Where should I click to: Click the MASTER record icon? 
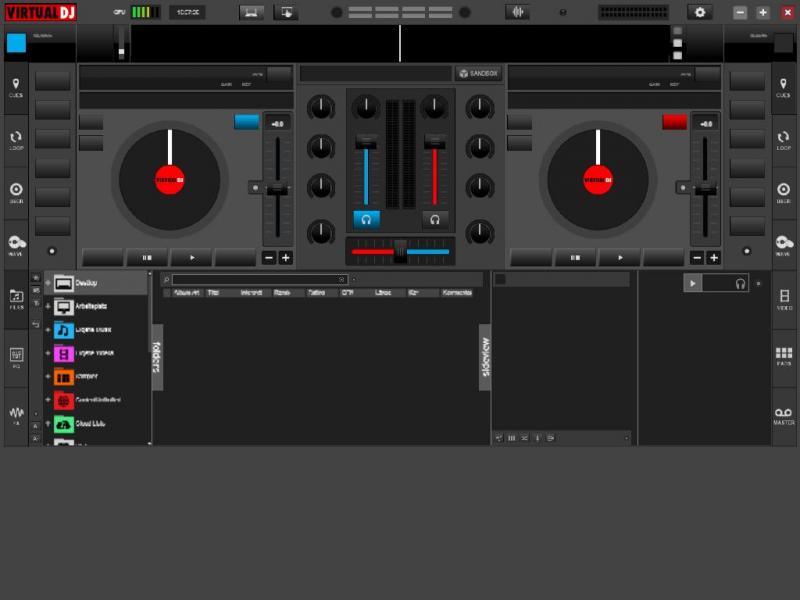tap(784, 414)
